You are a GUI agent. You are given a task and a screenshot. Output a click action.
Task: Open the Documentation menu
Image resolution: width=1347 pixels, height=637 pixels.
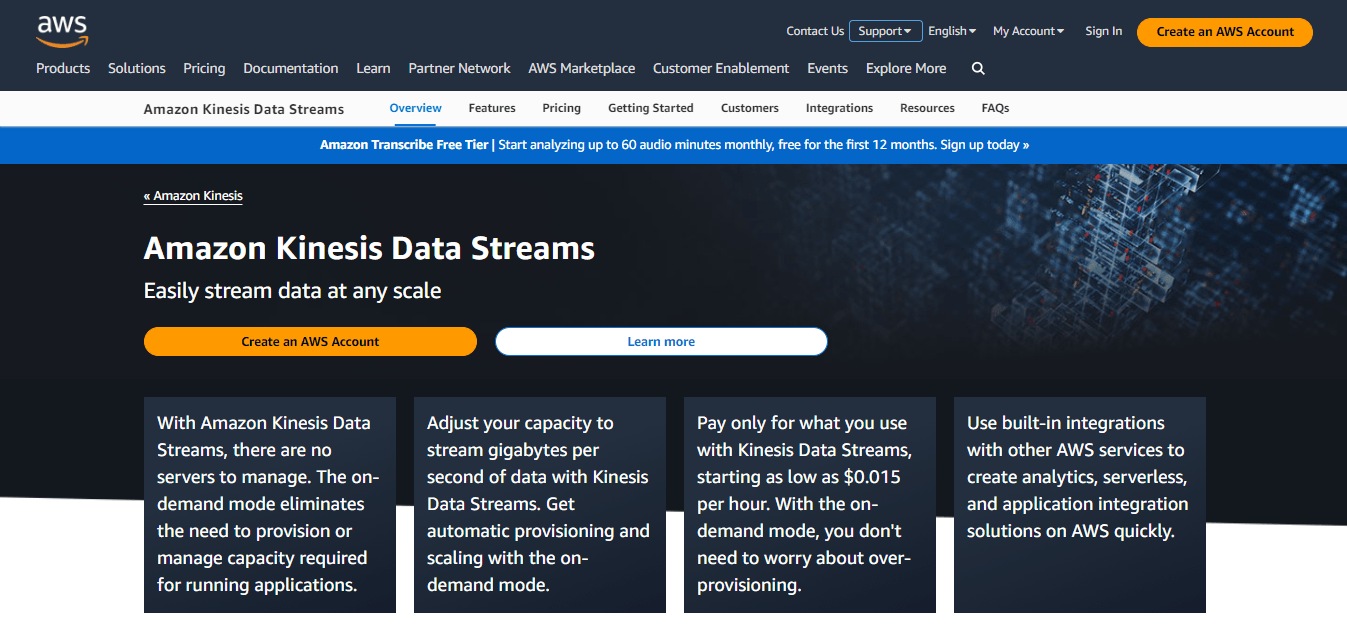(x=290, y=68)
